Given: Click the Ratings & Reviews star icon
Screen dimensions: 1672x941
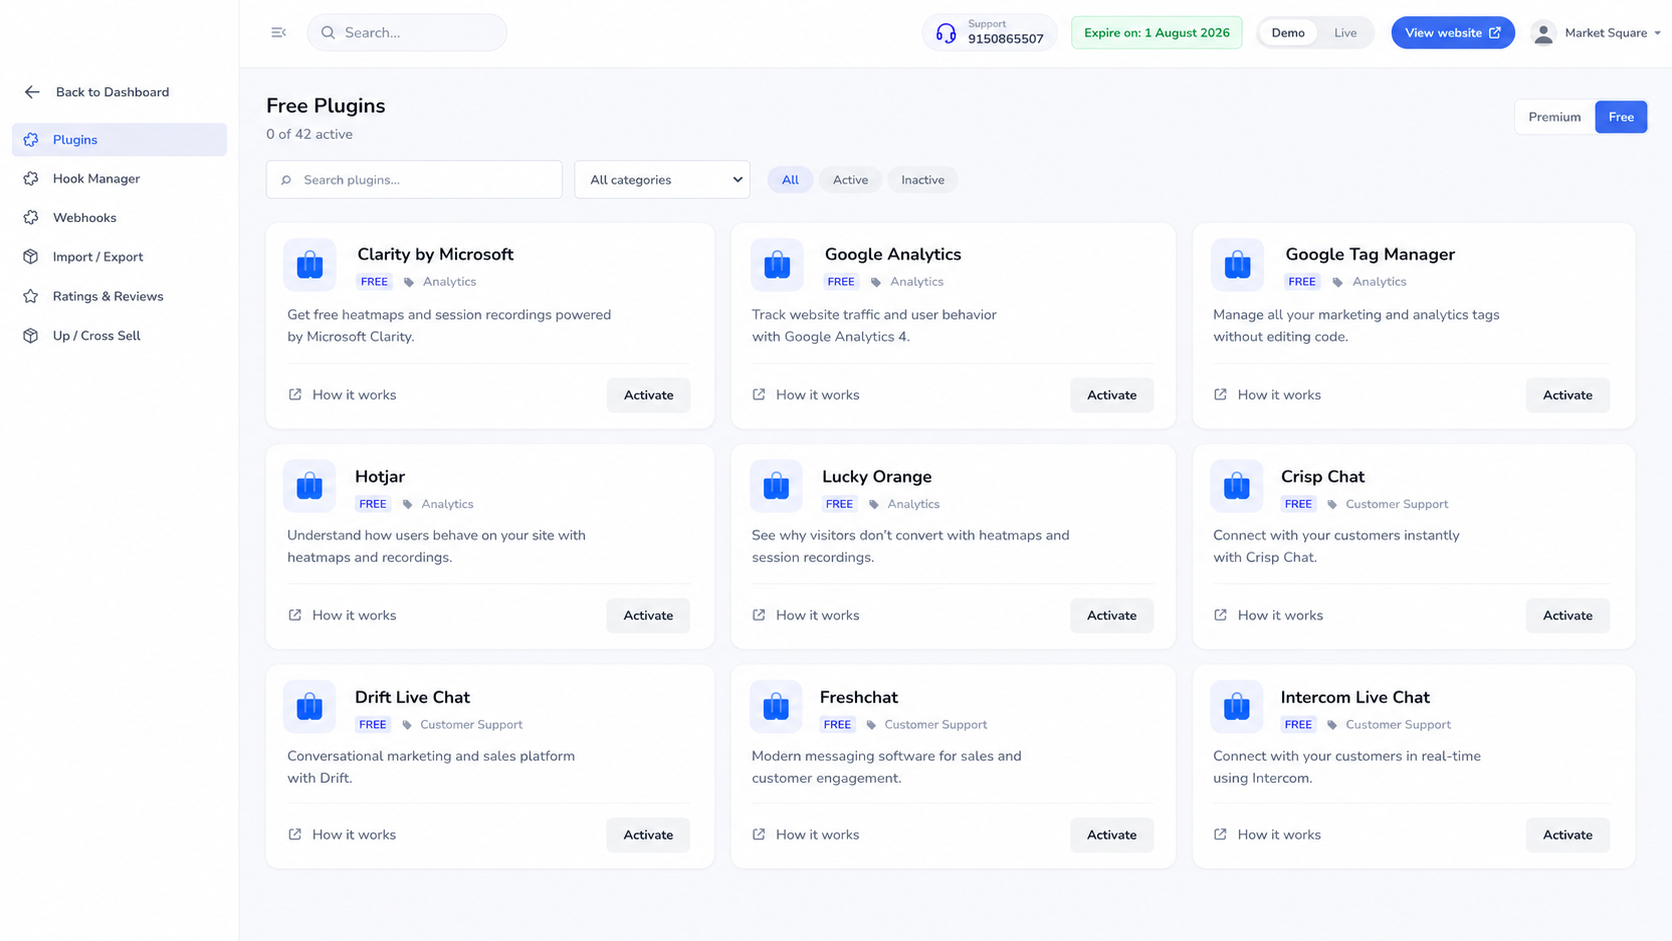Looking at the screenshot, I should (31, 296).
